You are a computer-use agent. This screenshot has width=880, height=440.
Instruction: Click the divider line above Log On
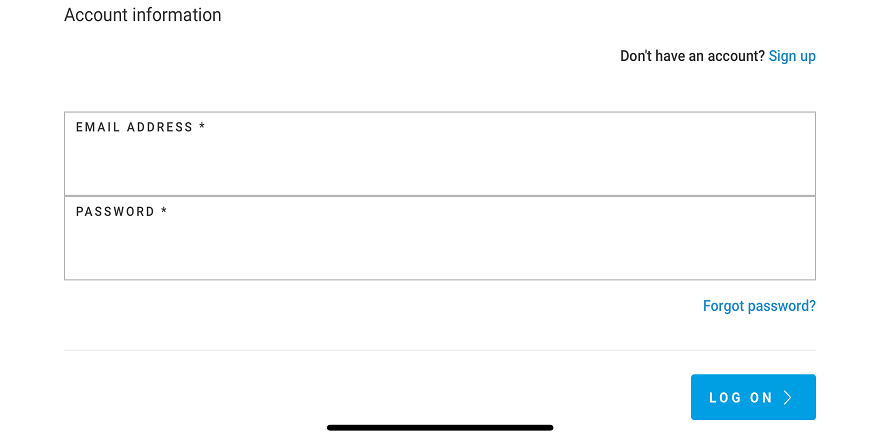click(440, 350)
